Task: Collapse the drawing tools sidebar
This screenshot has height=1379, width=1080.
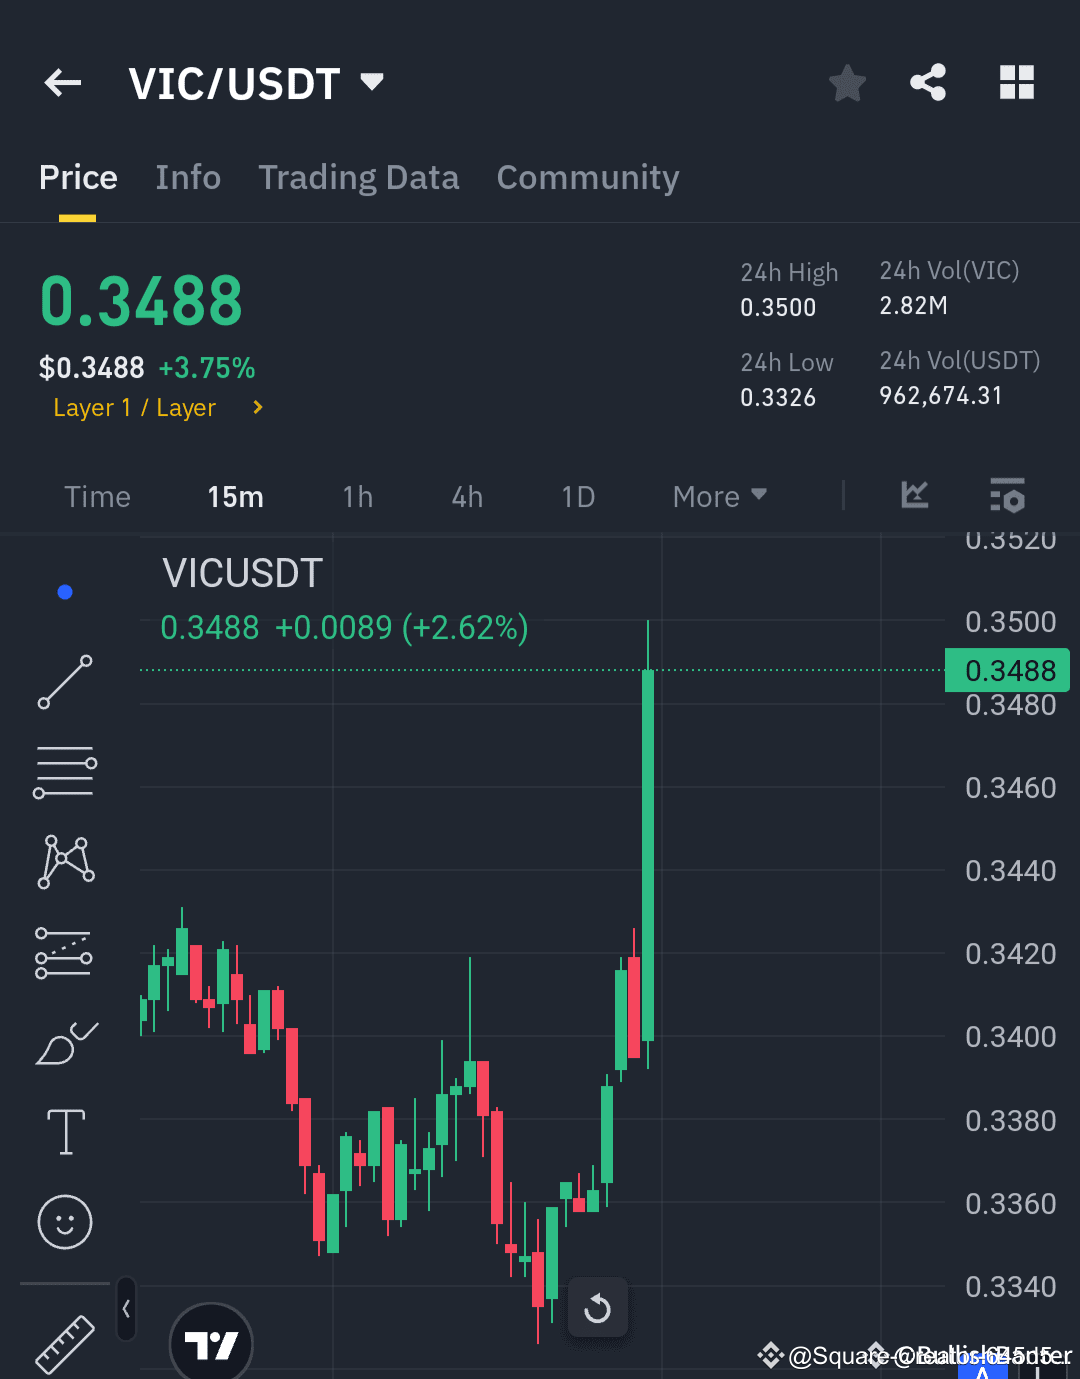Action: pyautogui.click(x=126, y=1308)
